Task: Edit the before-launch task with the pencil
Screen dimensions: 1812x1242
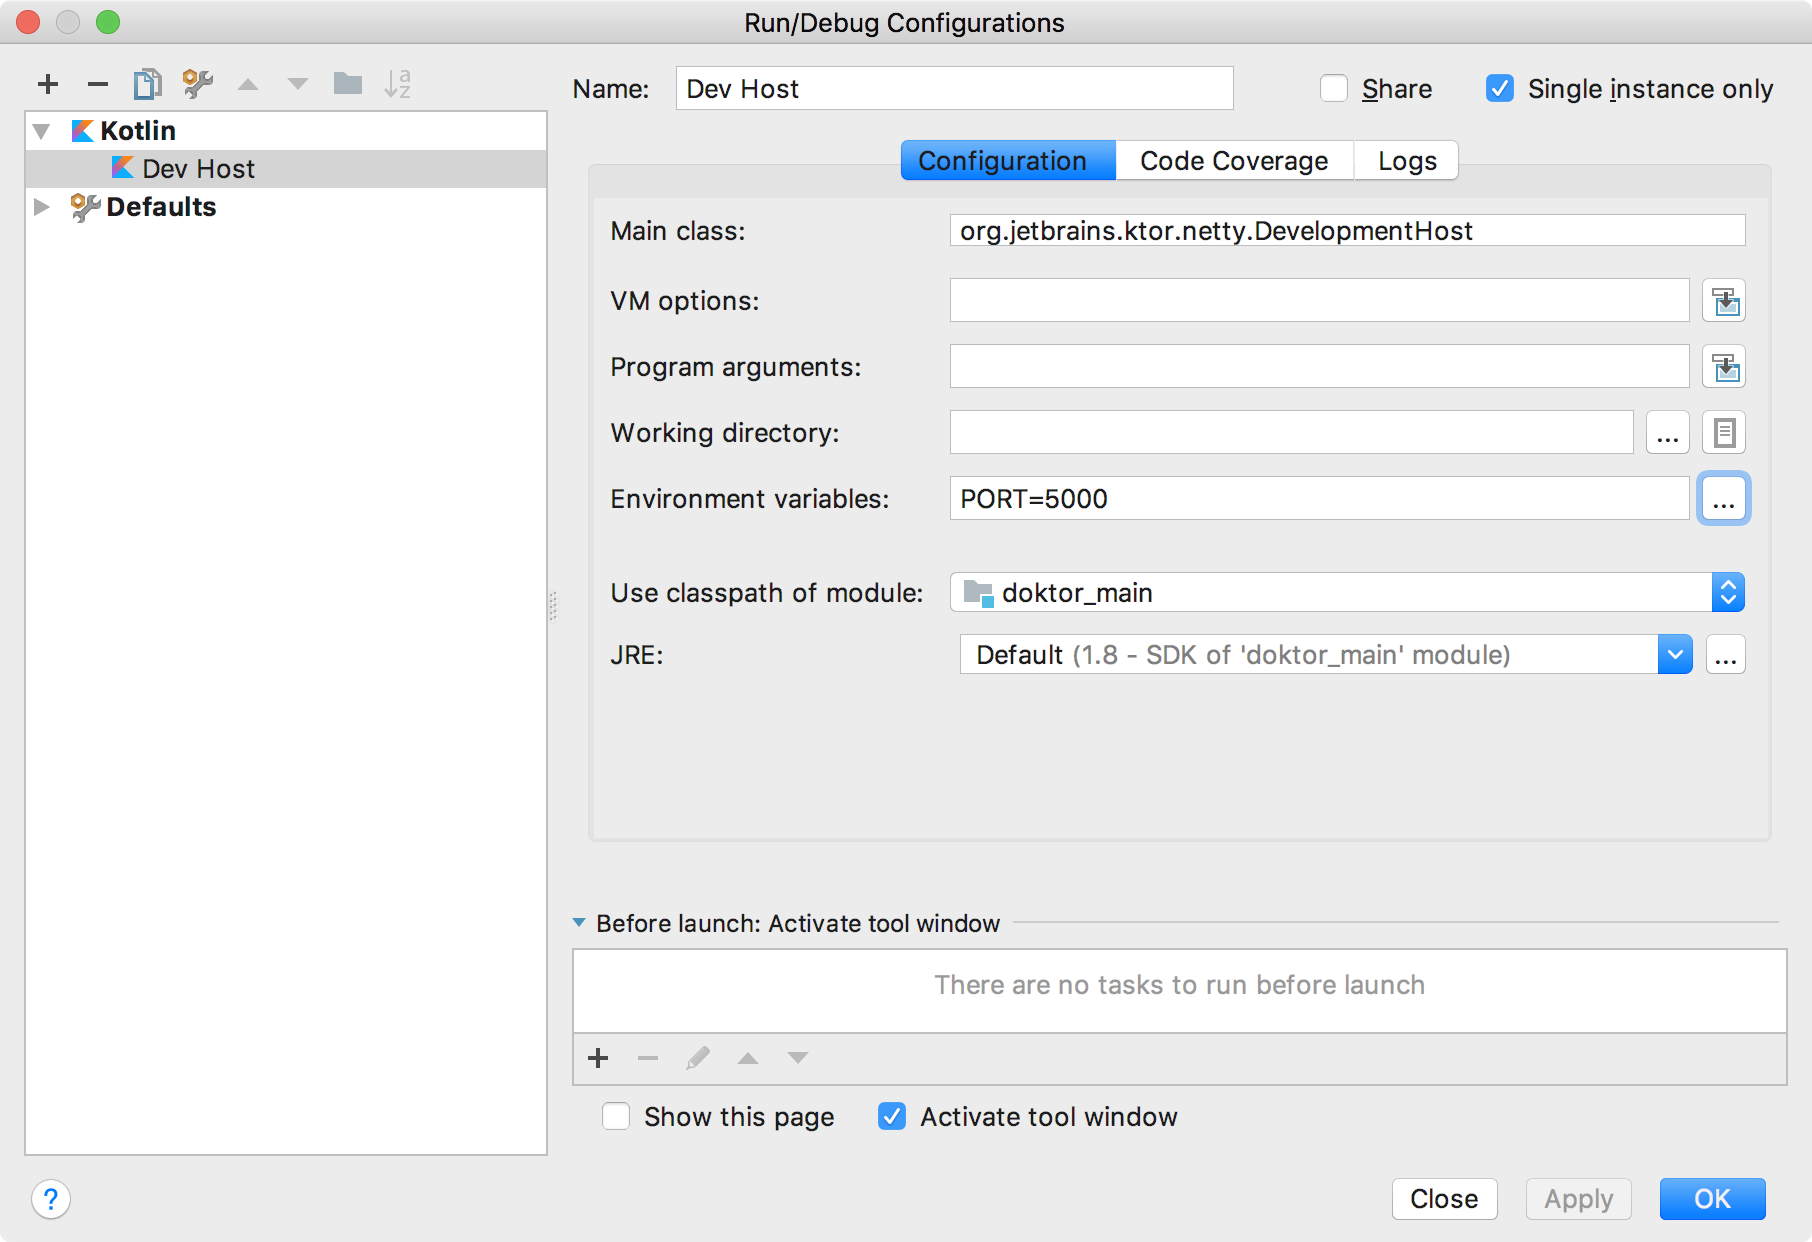Action: tap(698, 1058)
